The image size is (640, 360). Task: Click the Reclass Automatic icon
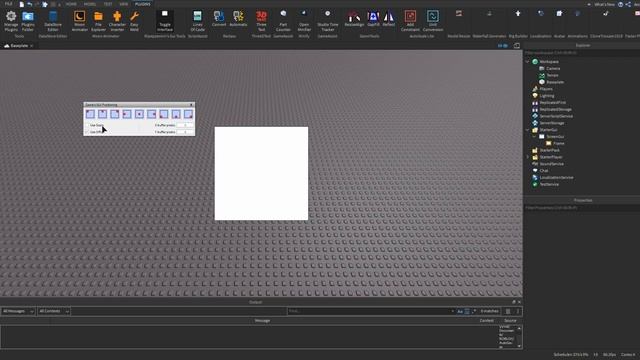238,19
